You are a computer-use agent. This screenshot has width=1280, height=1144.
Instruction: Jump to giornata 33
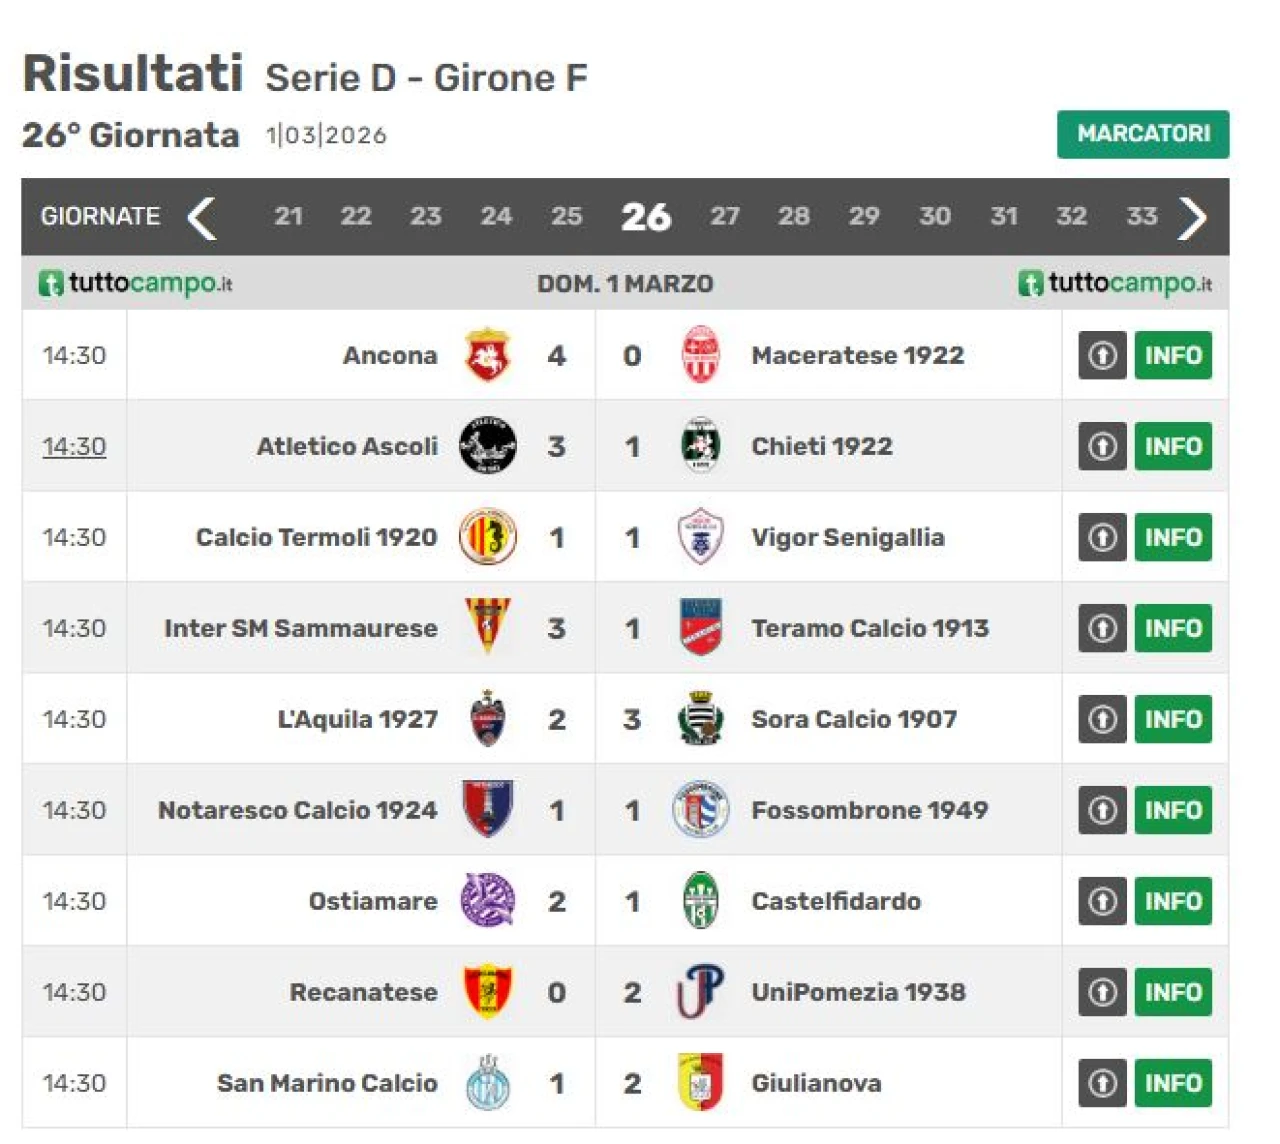(x=1142, y=216)
